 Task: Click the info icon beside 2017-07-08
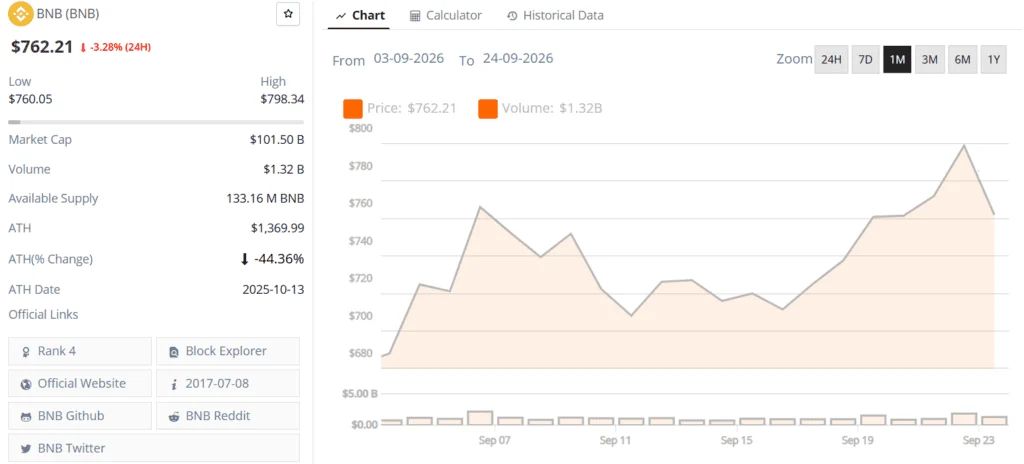[174, 384]
